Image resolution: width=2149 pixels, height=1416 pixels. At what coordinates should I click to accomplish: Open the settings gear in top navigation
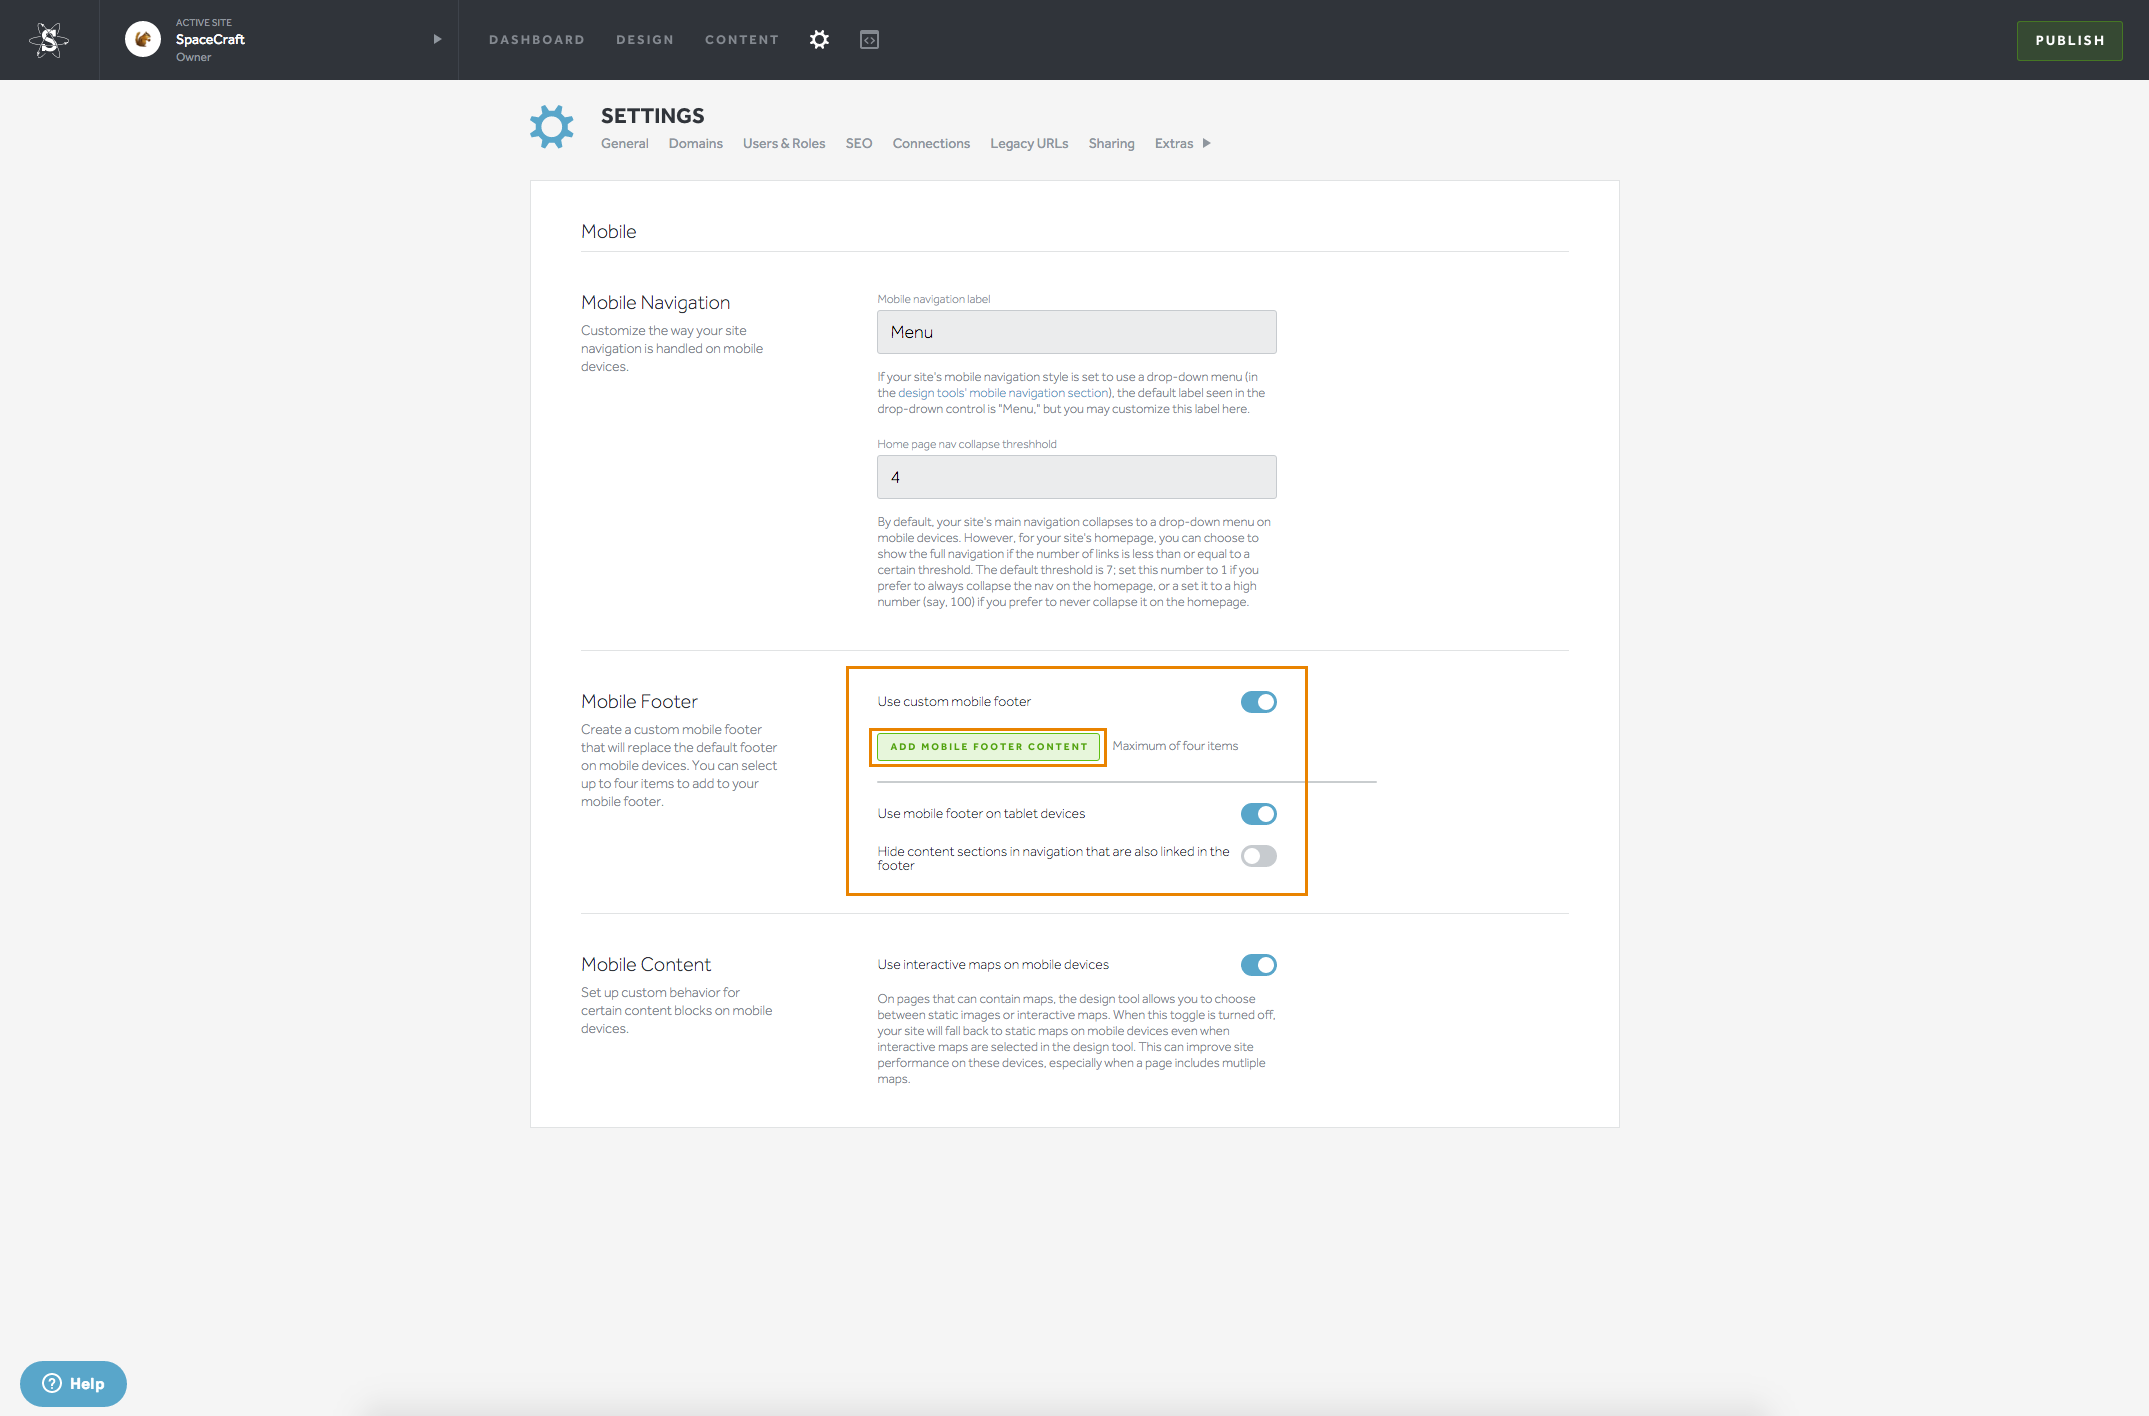tap(819, 40)
